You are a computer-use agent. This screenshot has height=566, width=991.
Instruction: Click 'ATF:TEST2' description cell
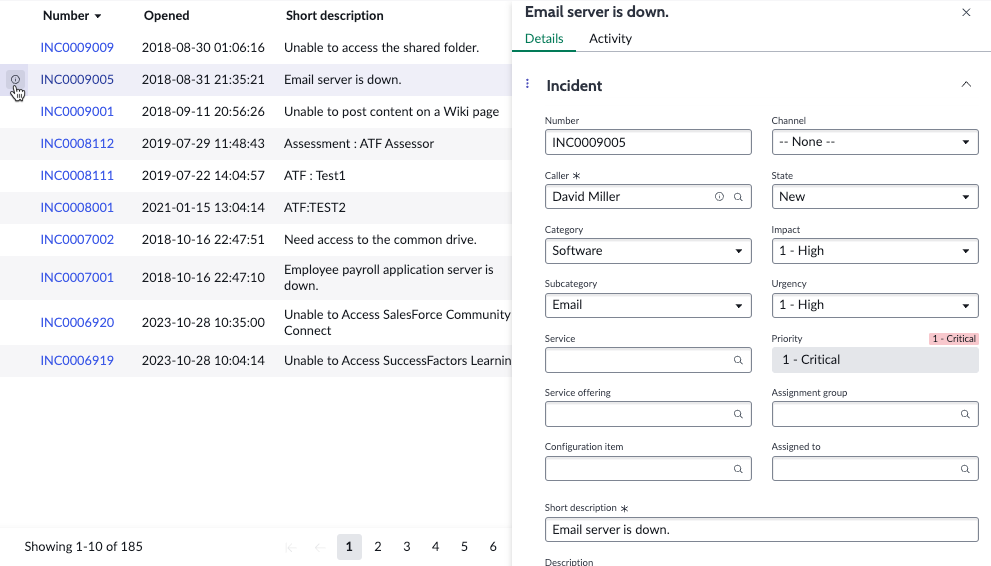point(315,208)
